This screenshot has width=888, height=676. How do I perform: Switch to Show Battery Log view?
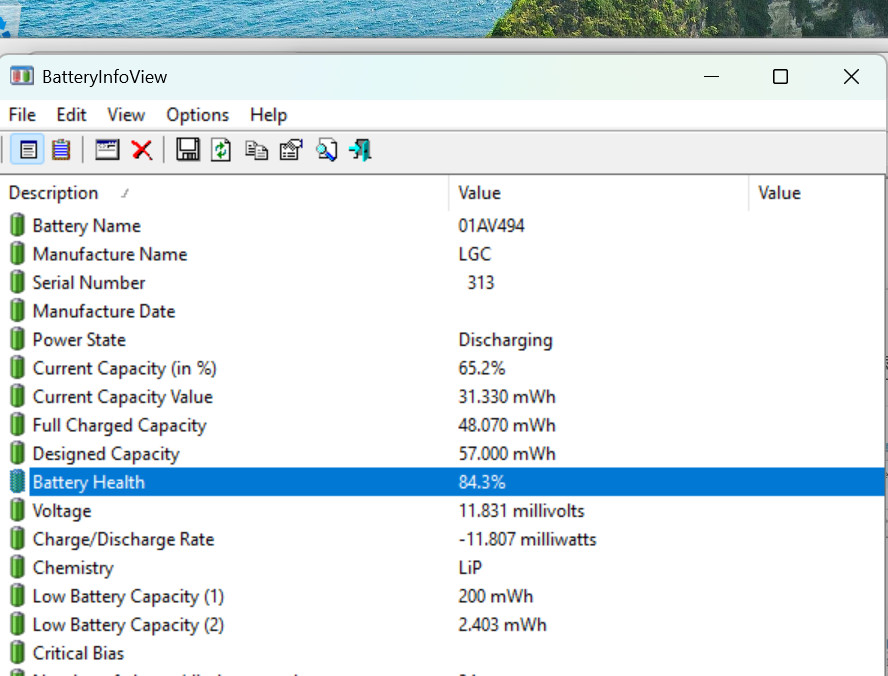coord(61,150)
